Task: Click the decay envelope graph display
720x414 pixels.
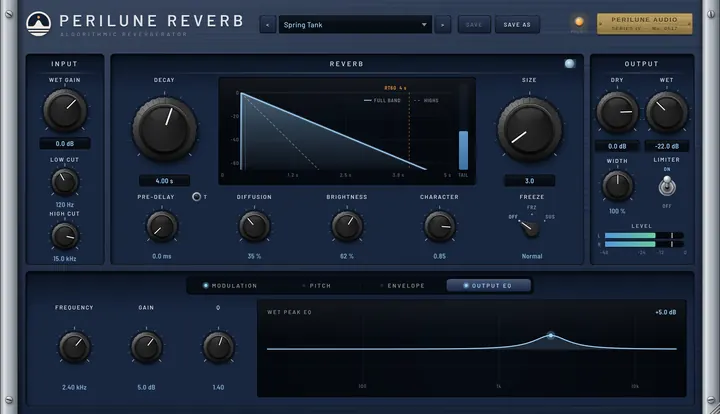Action: [x=347, y=131]
